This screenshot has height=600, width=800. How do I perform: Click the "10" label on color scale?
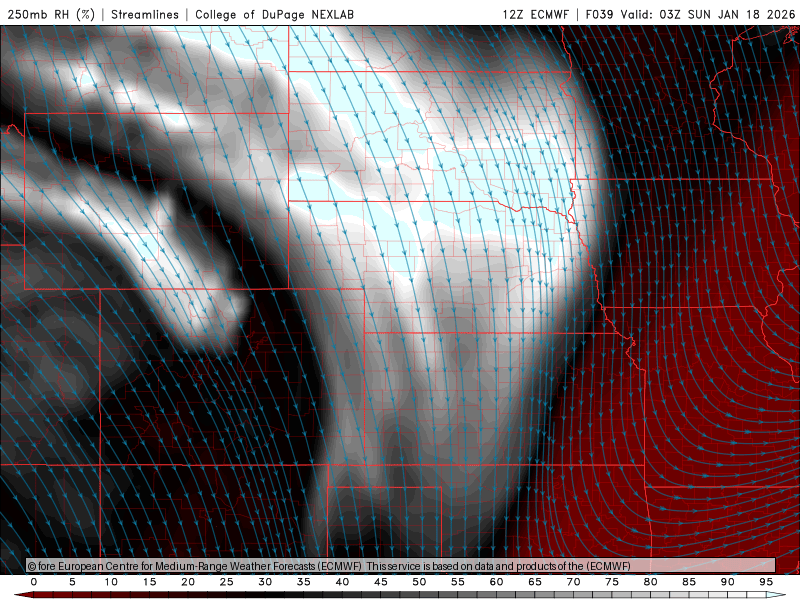point(111,582)
